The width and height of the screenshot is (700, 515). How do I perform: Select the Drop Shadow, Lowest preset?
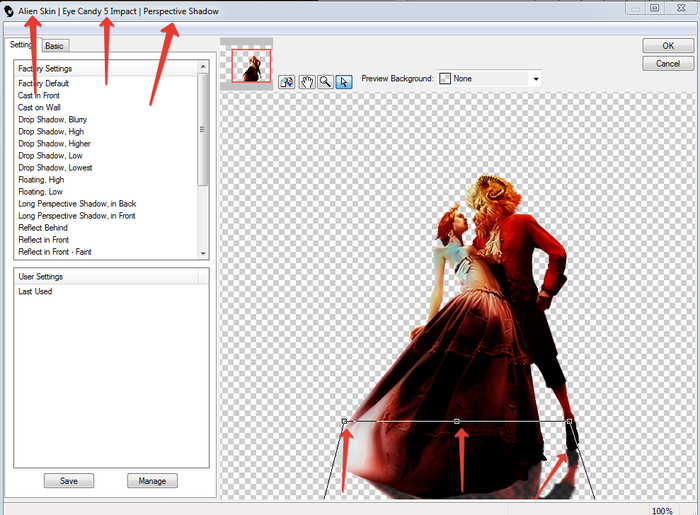coord(55,168)
